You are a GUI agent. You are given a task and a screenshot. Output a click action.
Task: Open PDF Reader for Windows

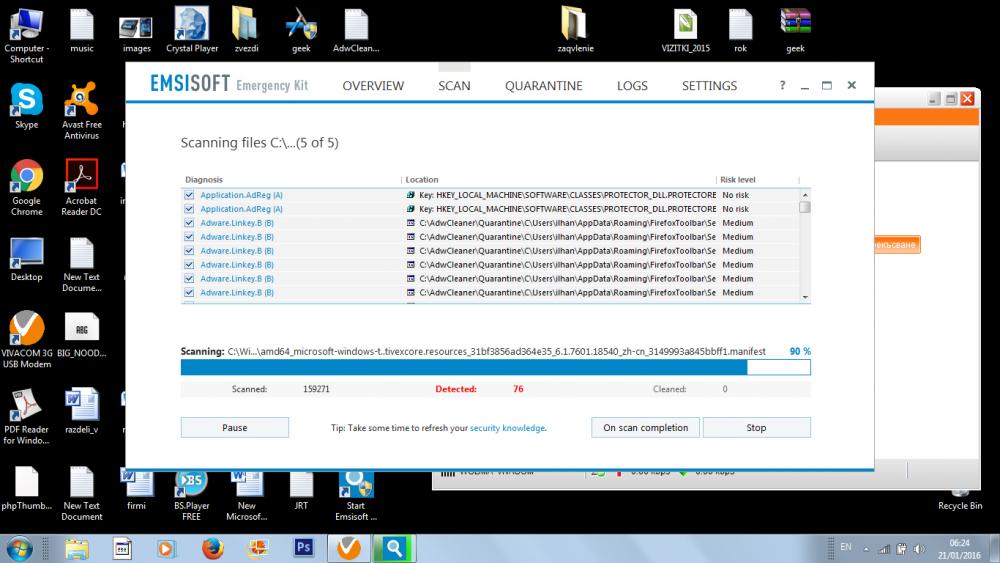click(26, 416)
